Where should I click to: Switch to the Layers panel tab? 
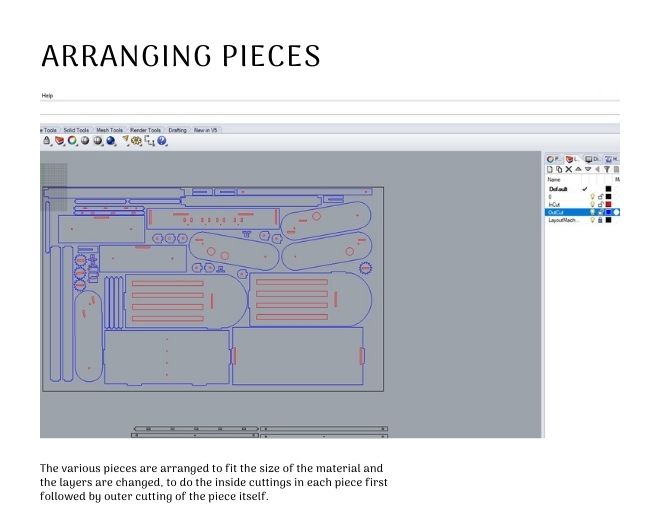coord(572,159)
